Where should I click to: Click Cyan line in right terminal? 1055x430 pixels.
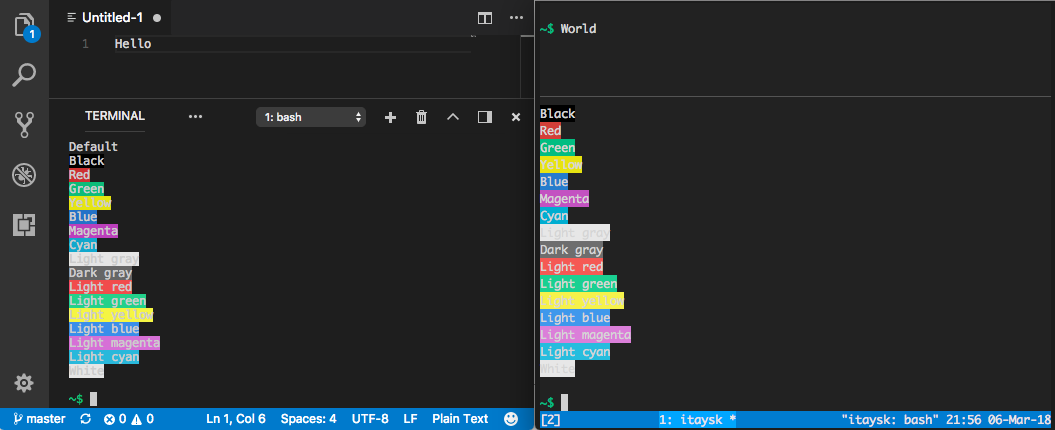(x=554, y=216)
